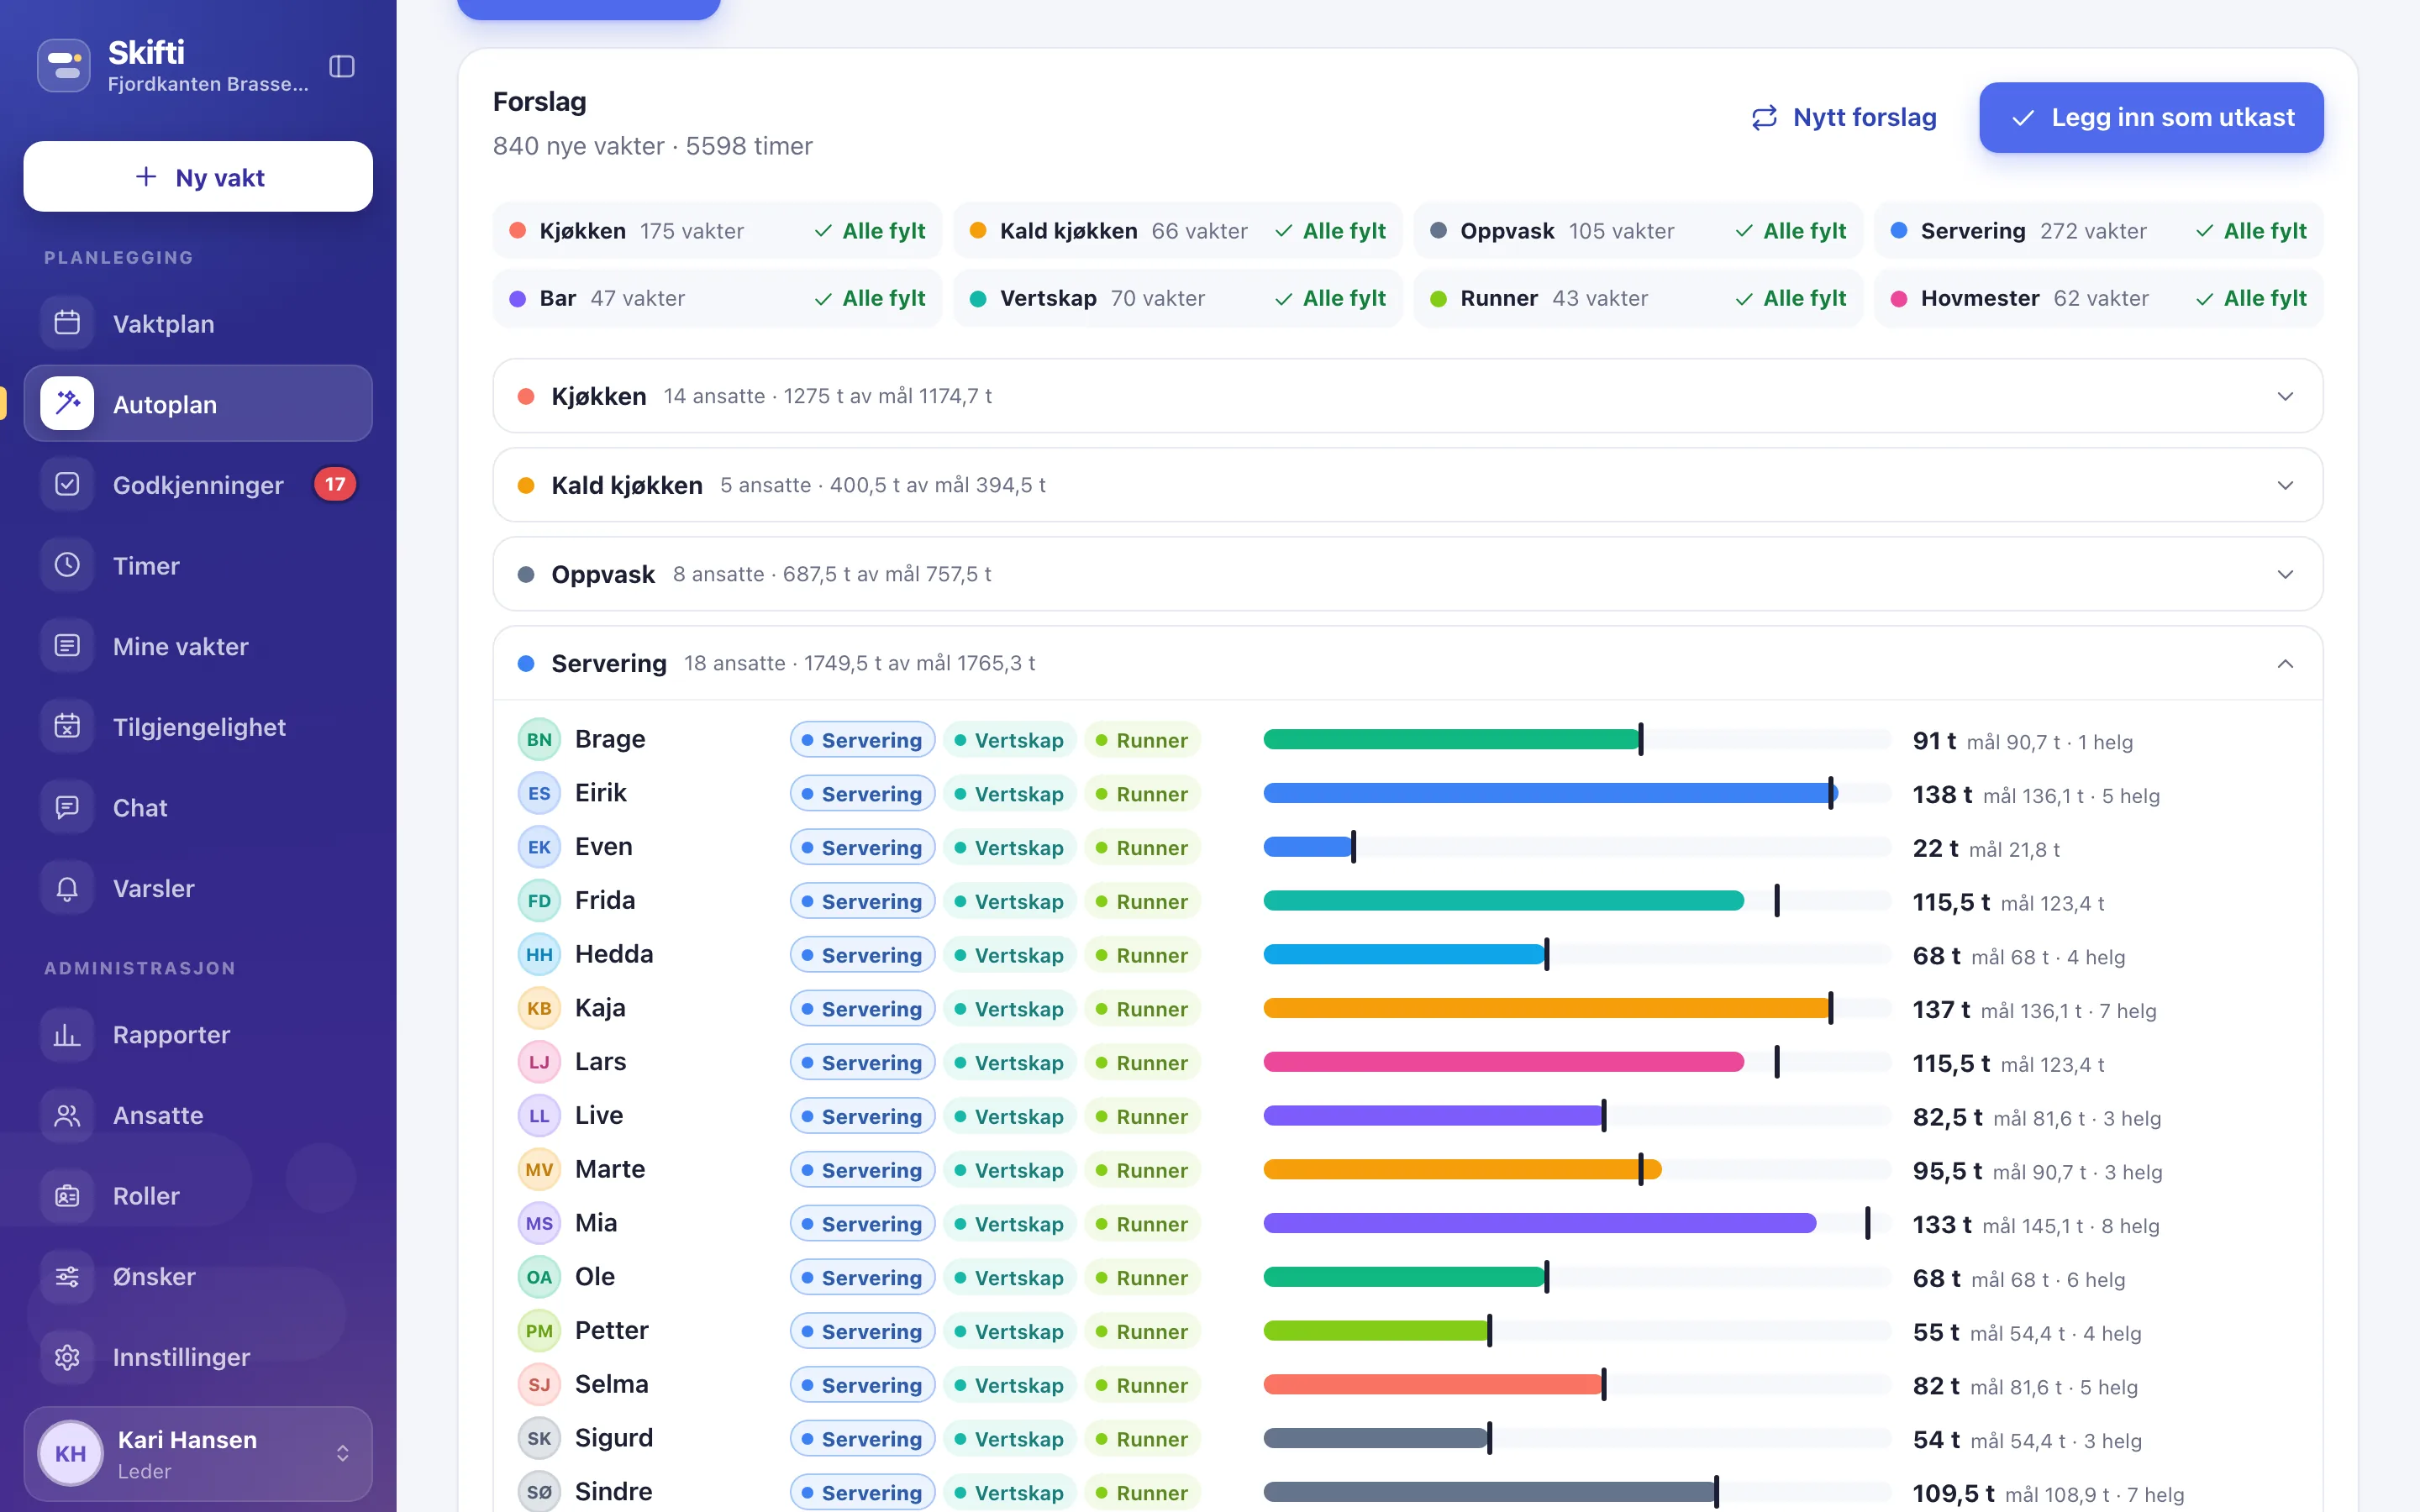Click the Runner tag on Kaja's row
This screenshot has height=1512, width=2420.
pos(1142,1008)
